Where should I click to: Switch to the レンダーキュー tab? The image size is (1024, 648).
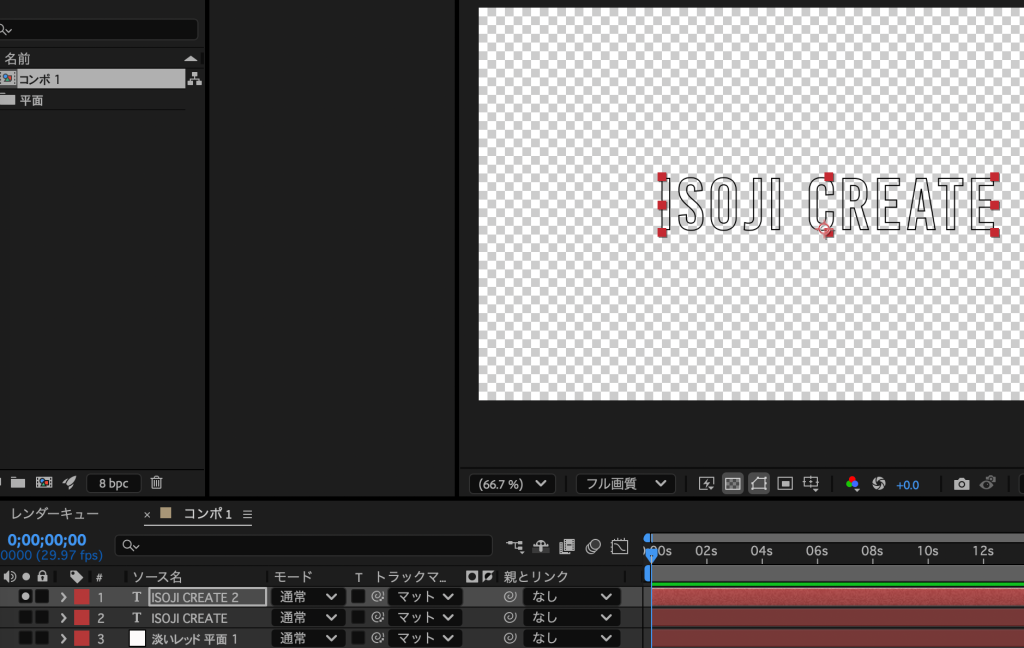coord(55,514)
